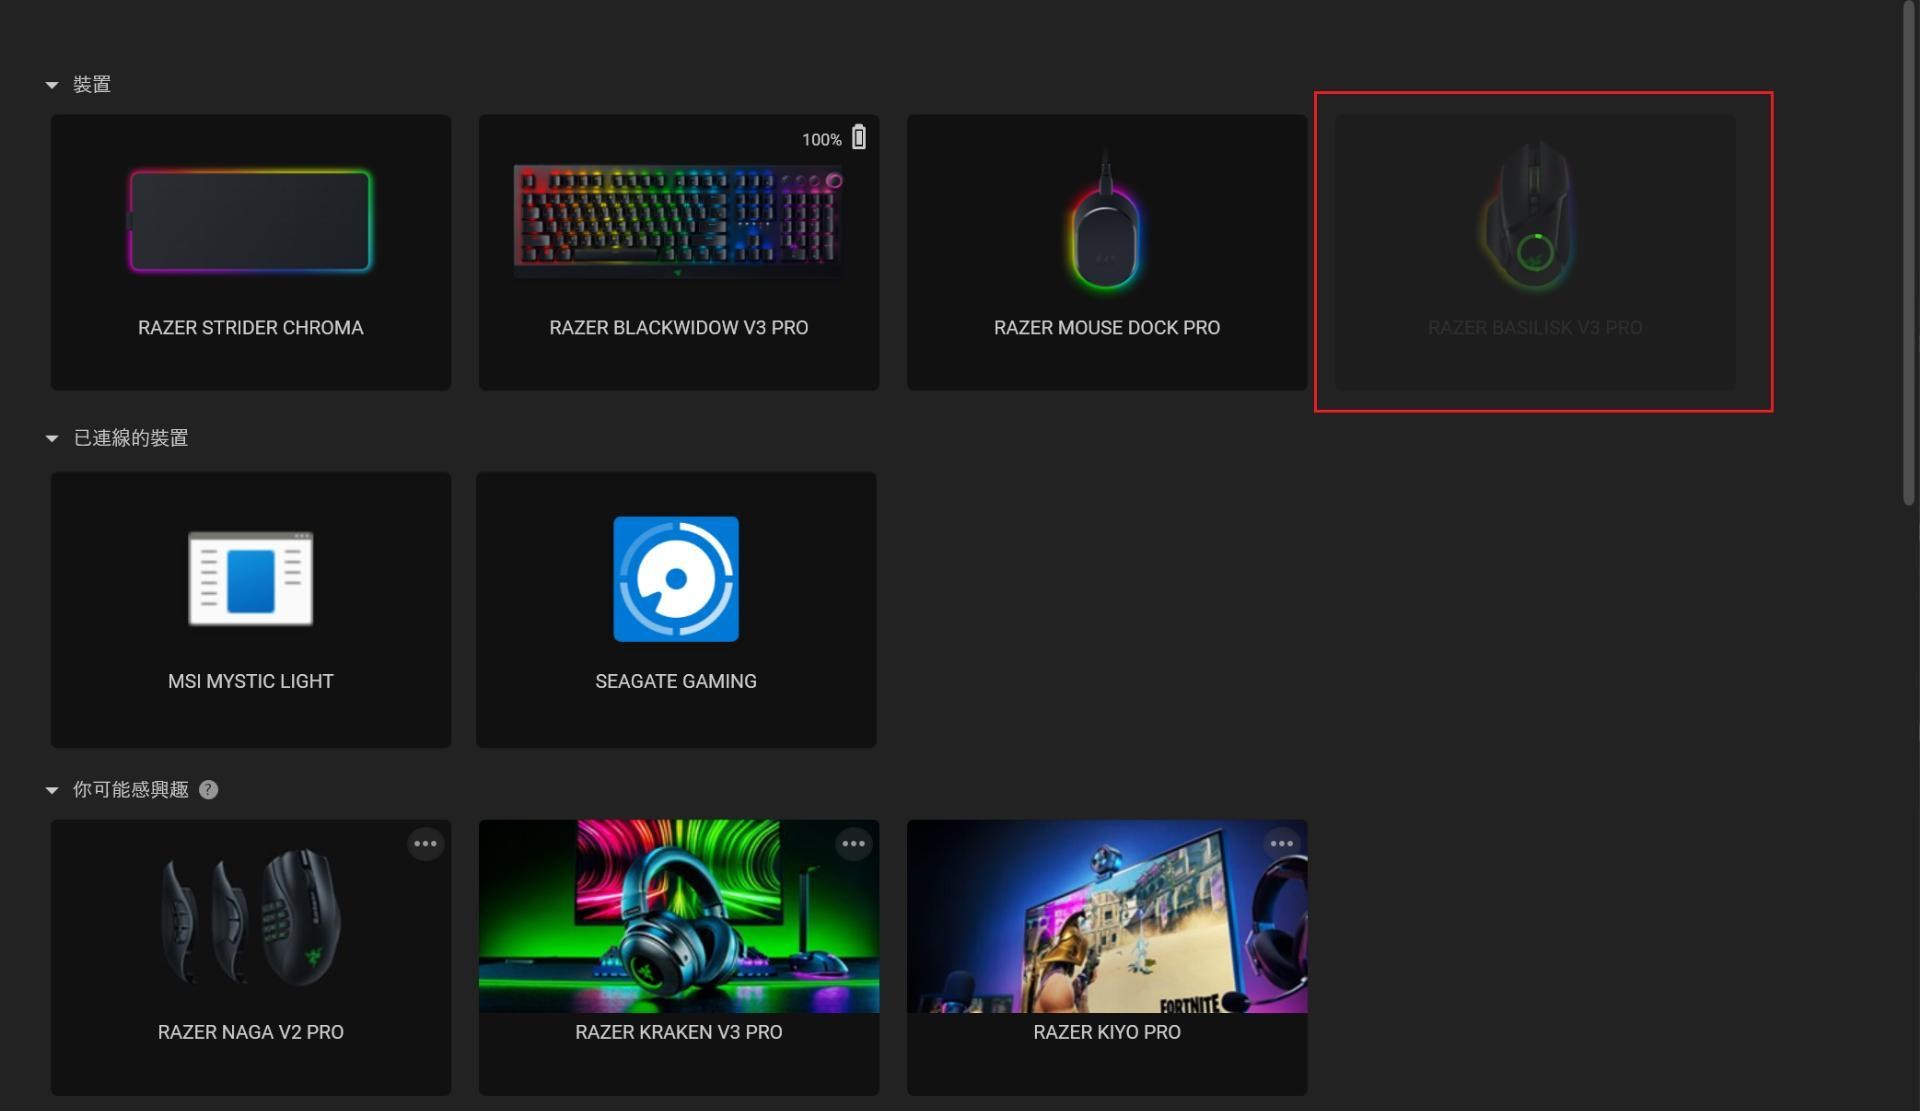Open the dimmed Razer Basilisk V3 Pro mouse image
The image size is (1920, 1111).
click(x=1533, y=217)
